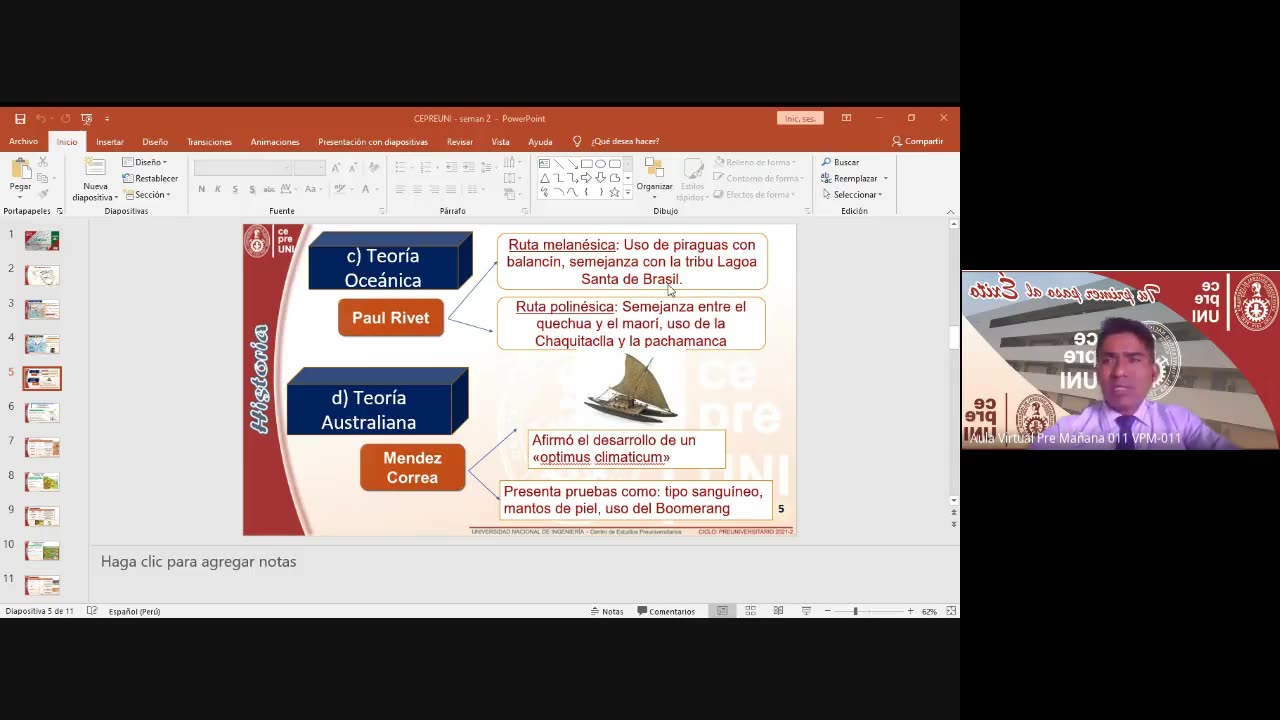1280x720 pixels.
Task: Open the Portapapeles dialog launcher
Action: click(x=60, y=211)
